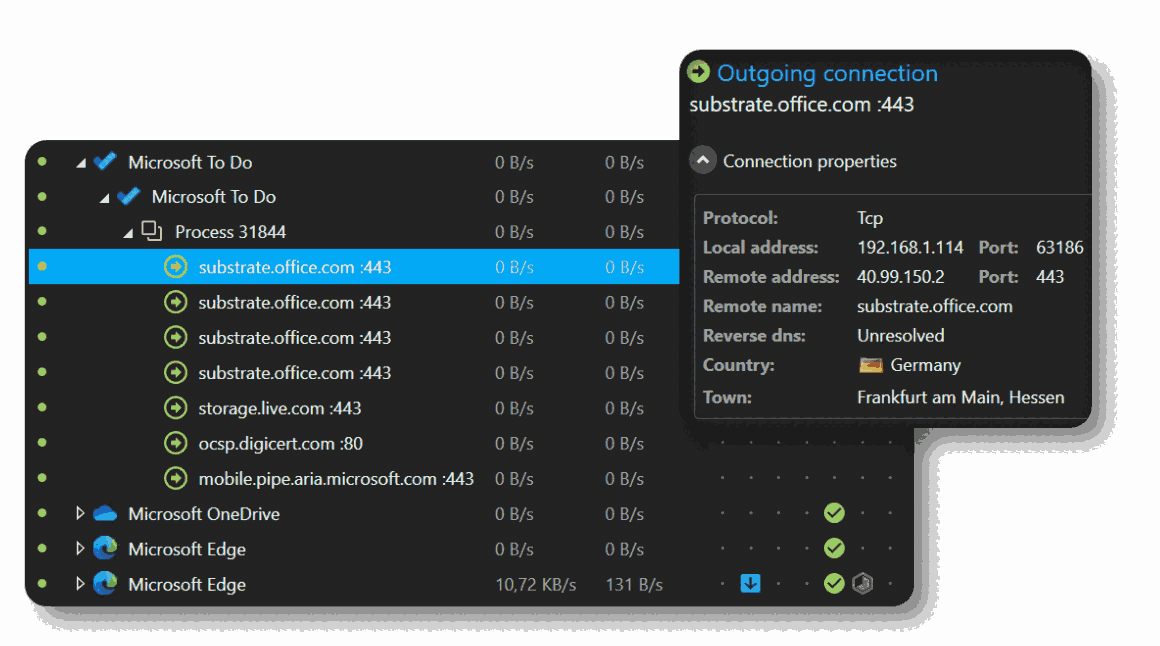Click the green checkmark on bottom Edge row
This screenshot has width=1160, height=646.
(834, 583)
